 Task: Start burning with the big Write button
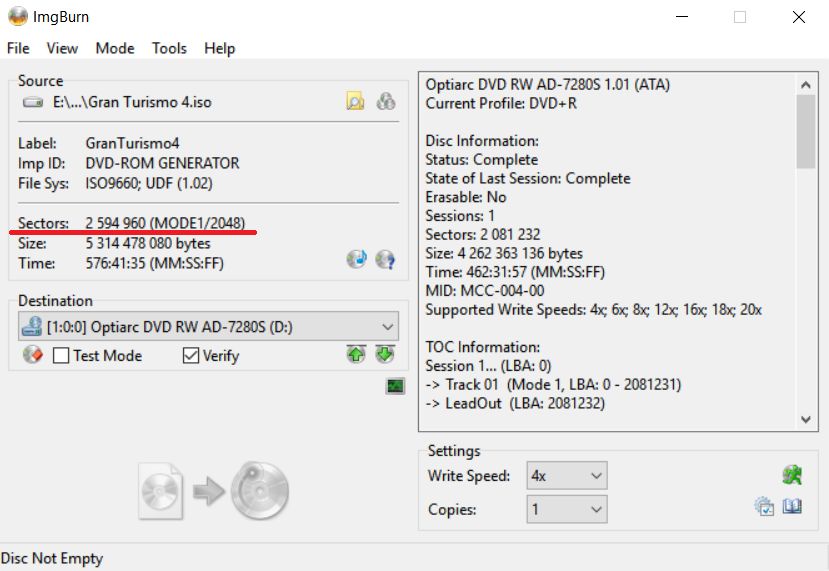click(x=214, y=491)
